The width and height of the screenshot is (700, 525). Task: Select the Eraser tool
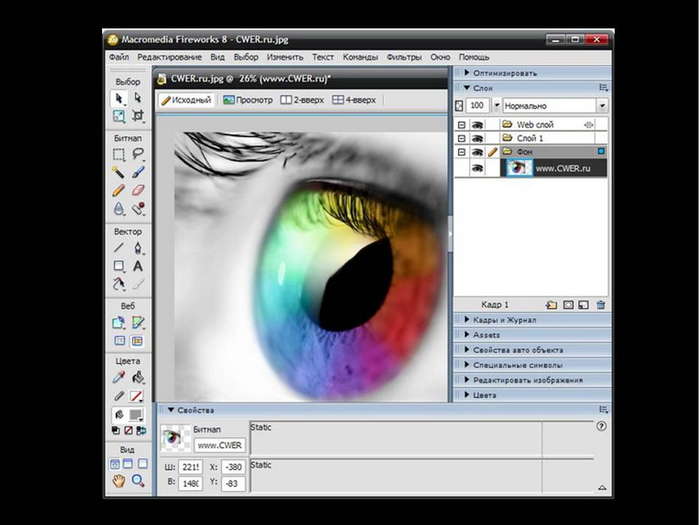(138, 190)
